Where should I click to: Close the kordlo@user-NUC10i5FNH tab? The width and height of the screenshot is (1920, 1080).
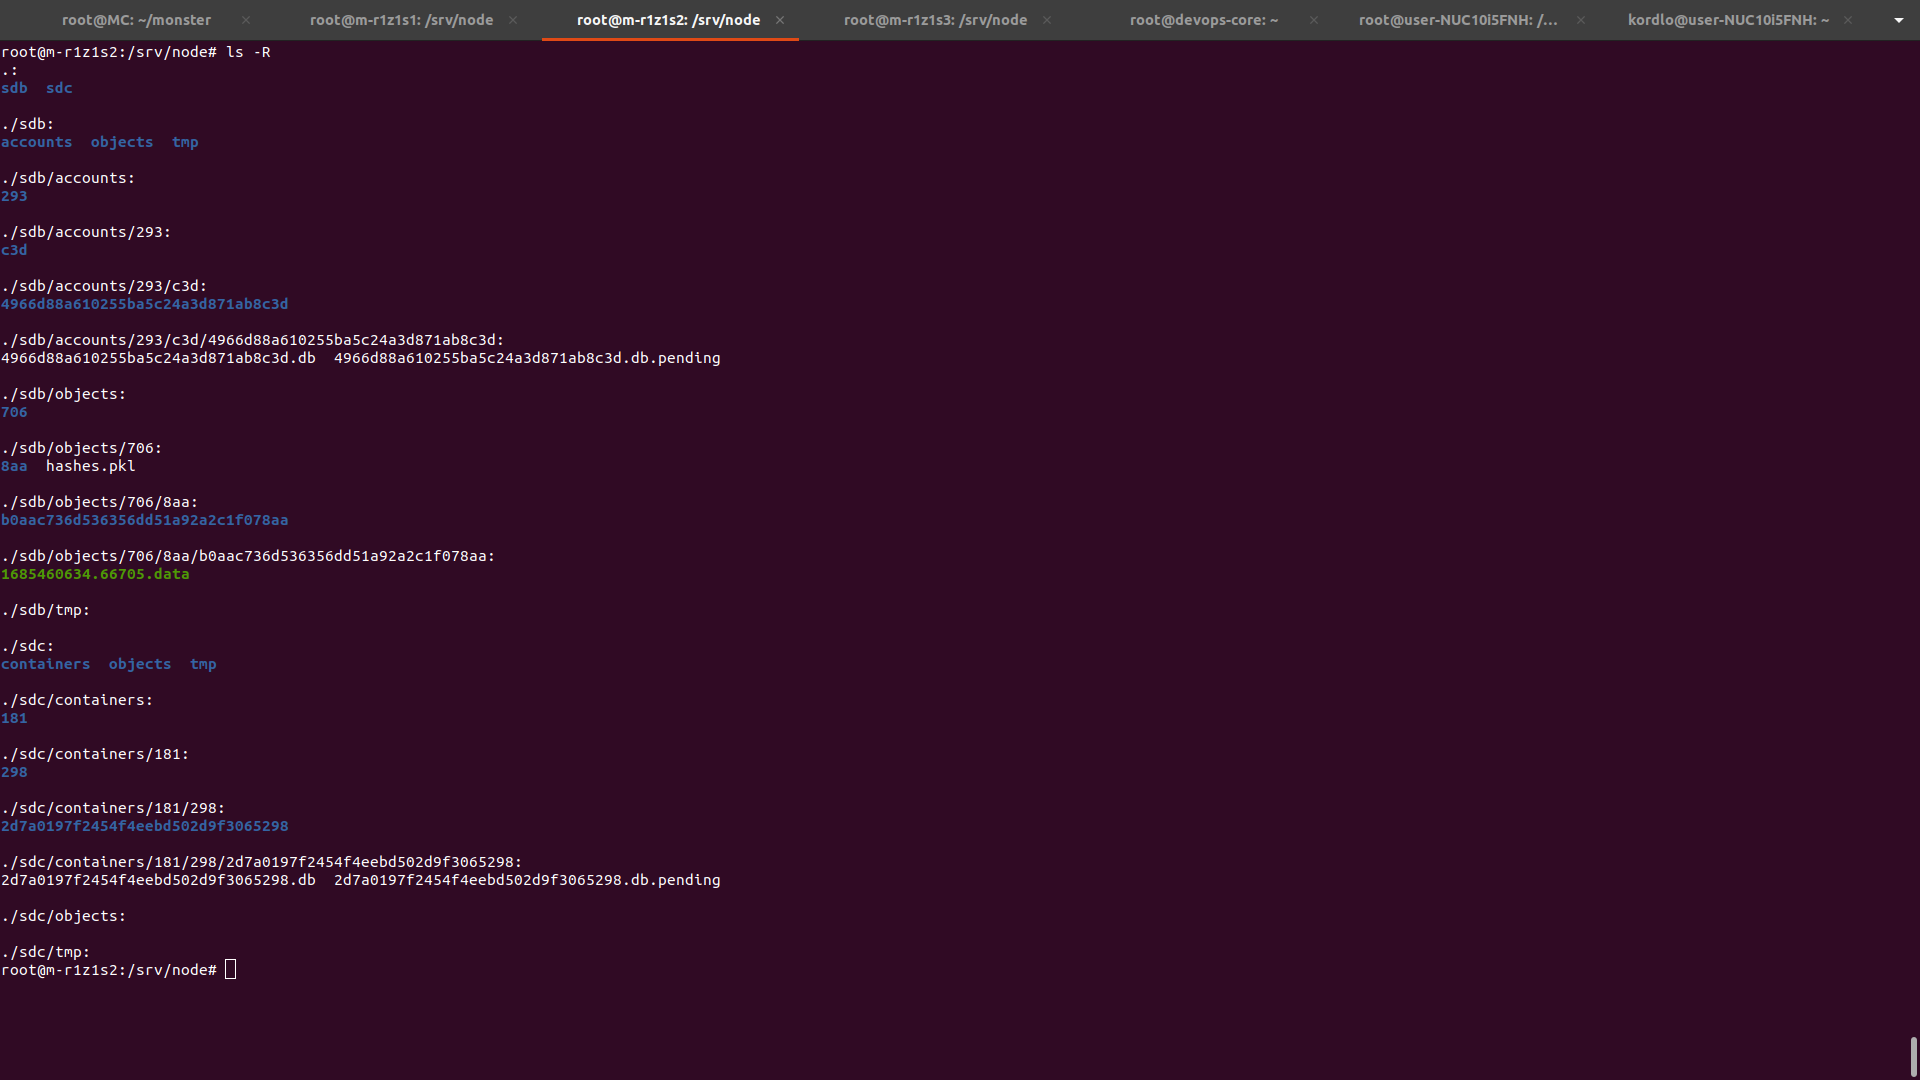(x=1848, y=20)
